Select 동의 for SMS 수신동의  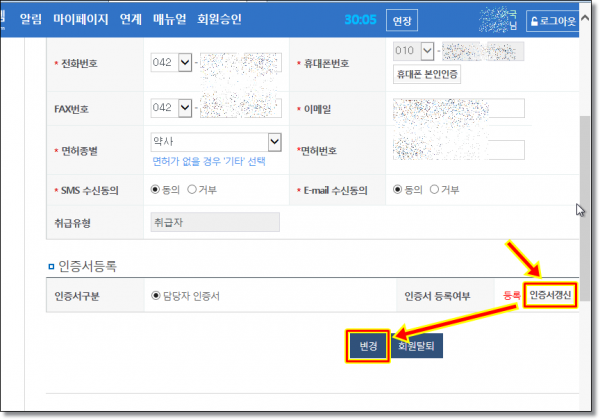click(x=154, y=189)
